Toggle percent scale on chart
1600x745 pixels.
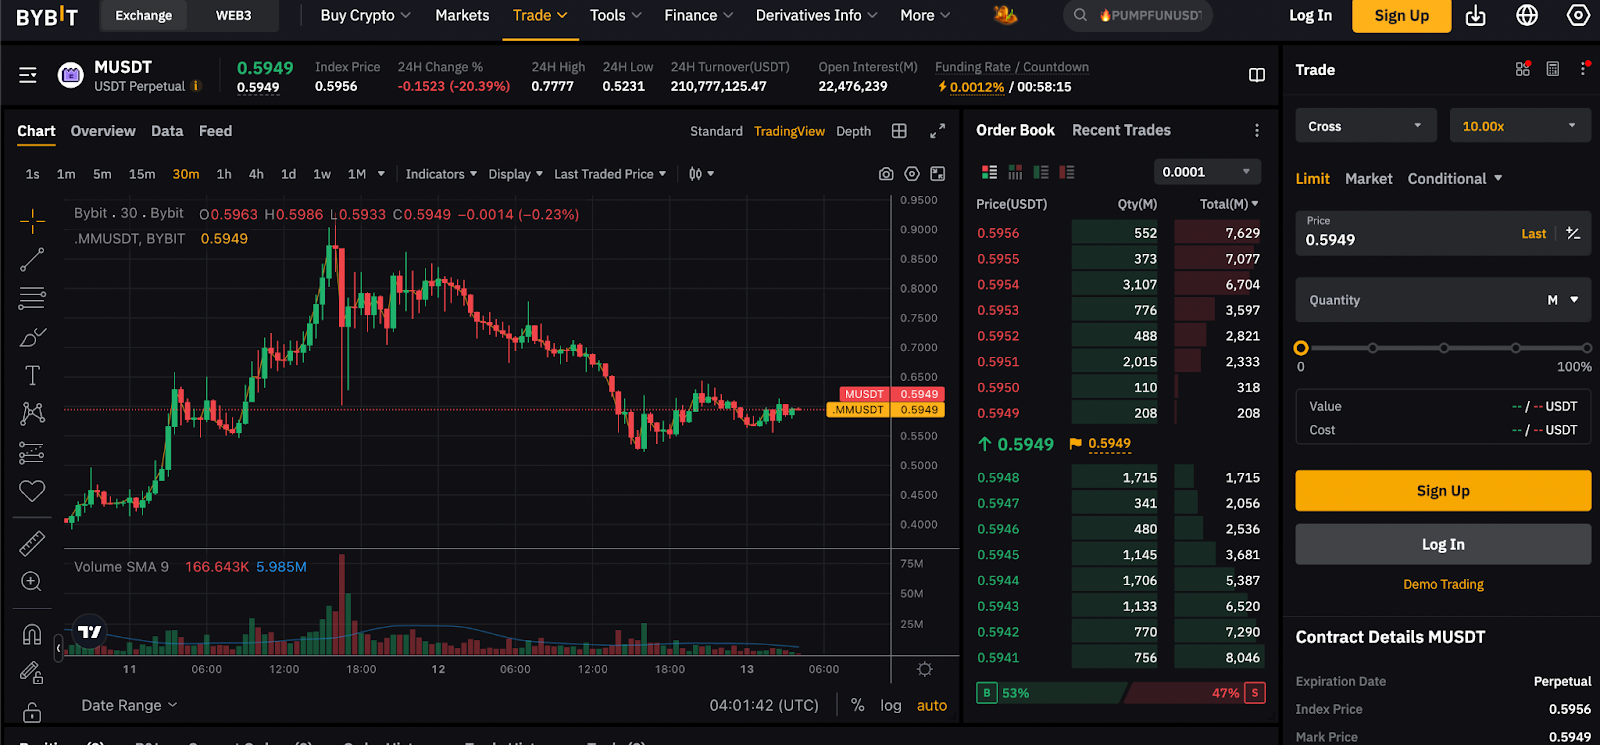(857, 705)
